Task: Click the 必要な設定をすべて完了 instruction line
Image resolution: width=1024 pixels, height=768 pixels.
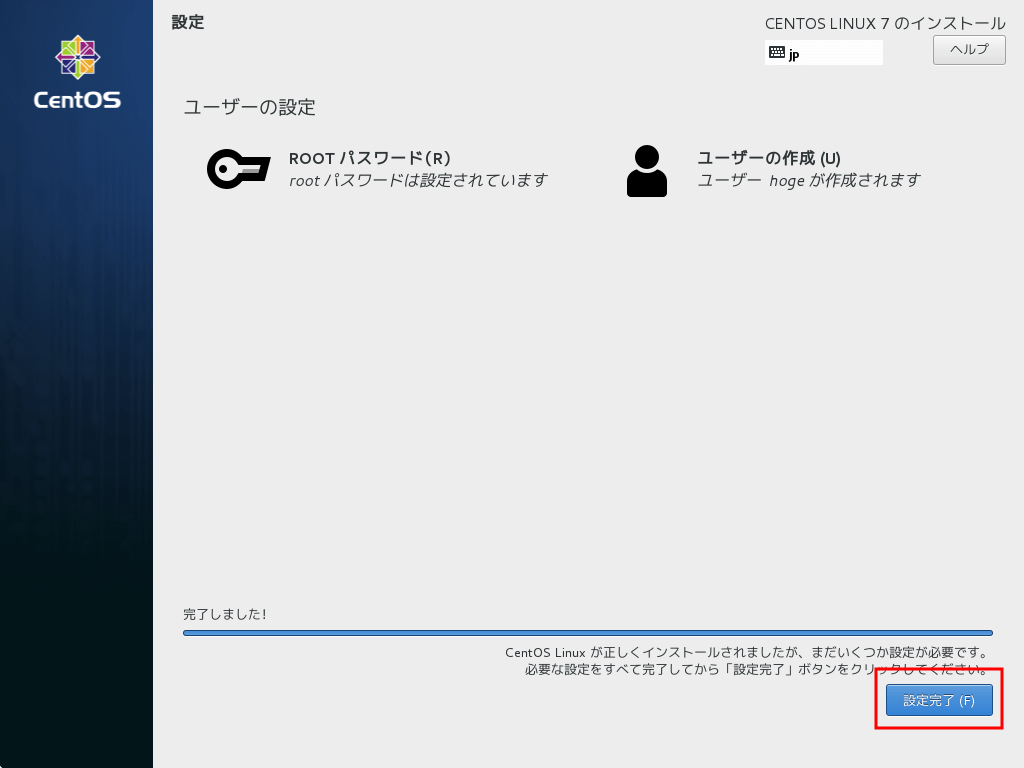Action: pyautogui.click(x=758, y=669)
